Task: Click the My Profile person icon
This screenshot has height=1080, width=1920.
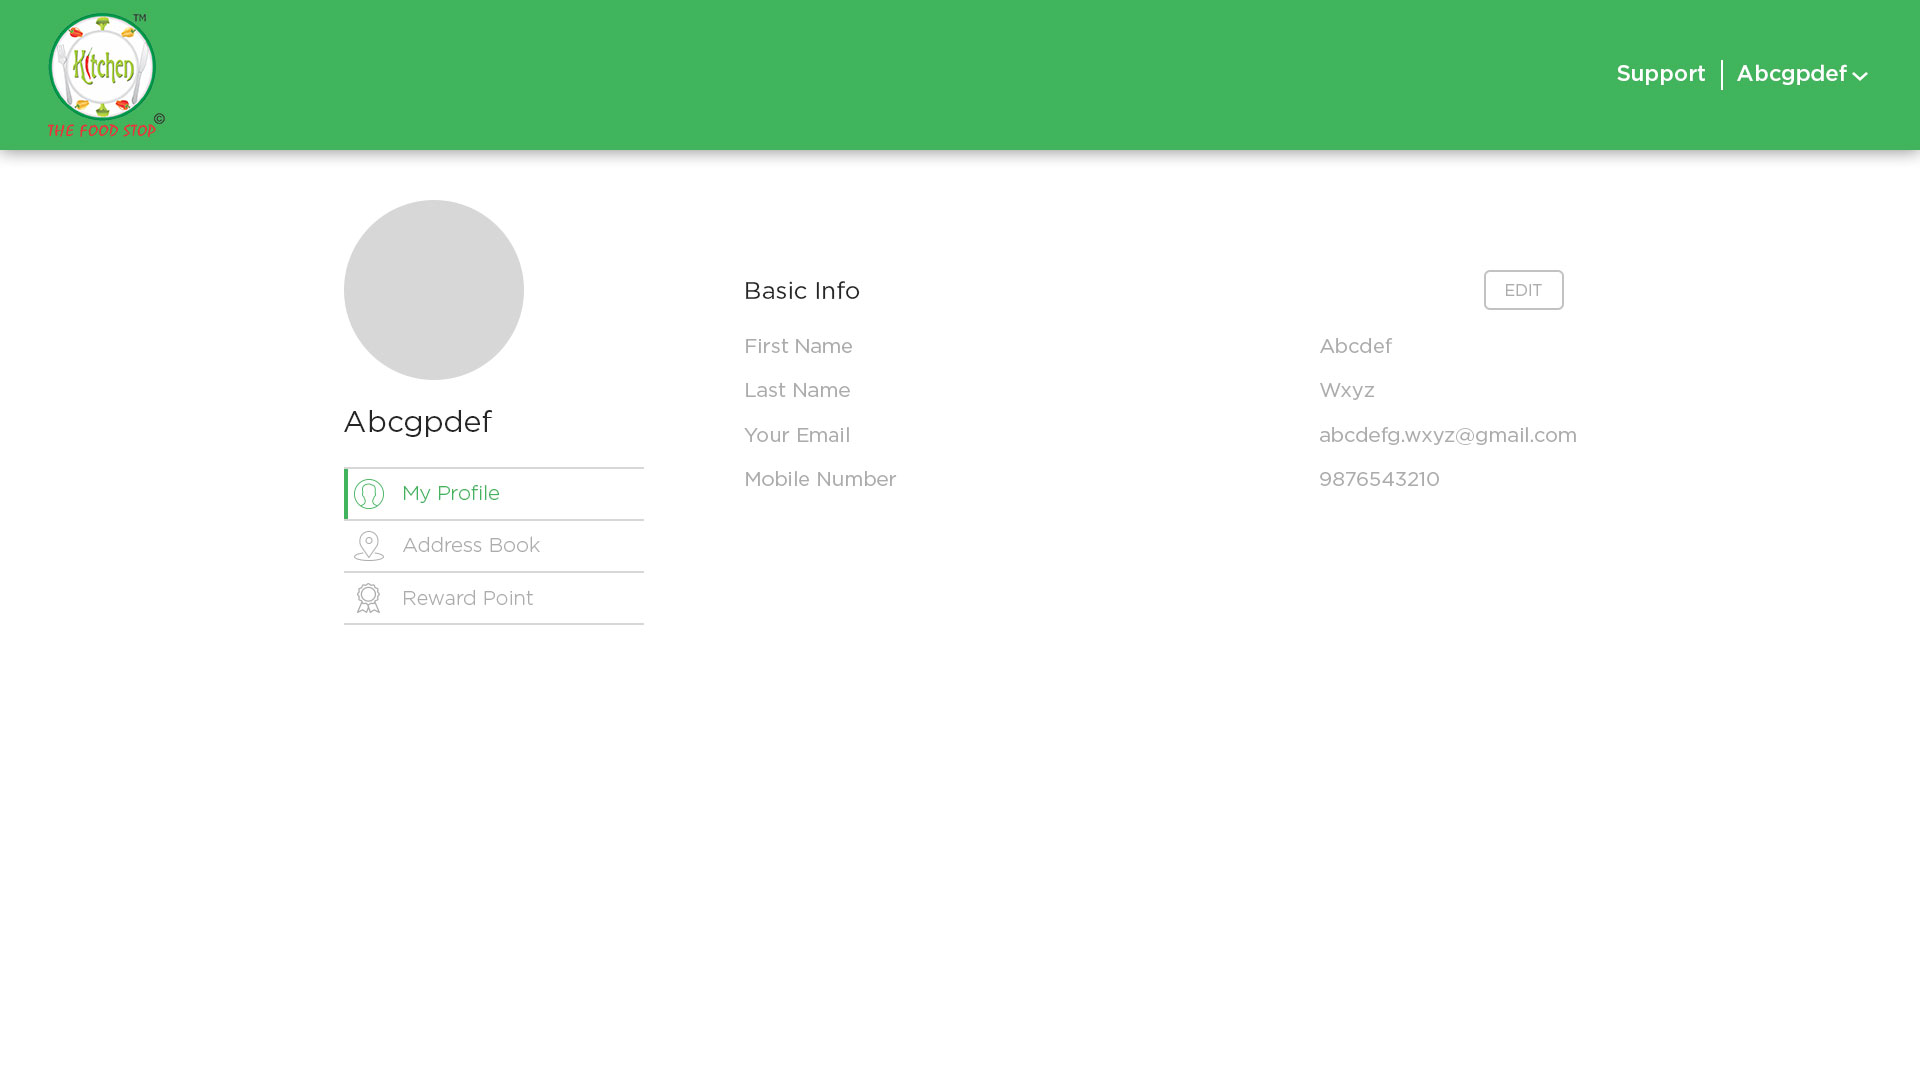Action: click(x=369, y=494)
